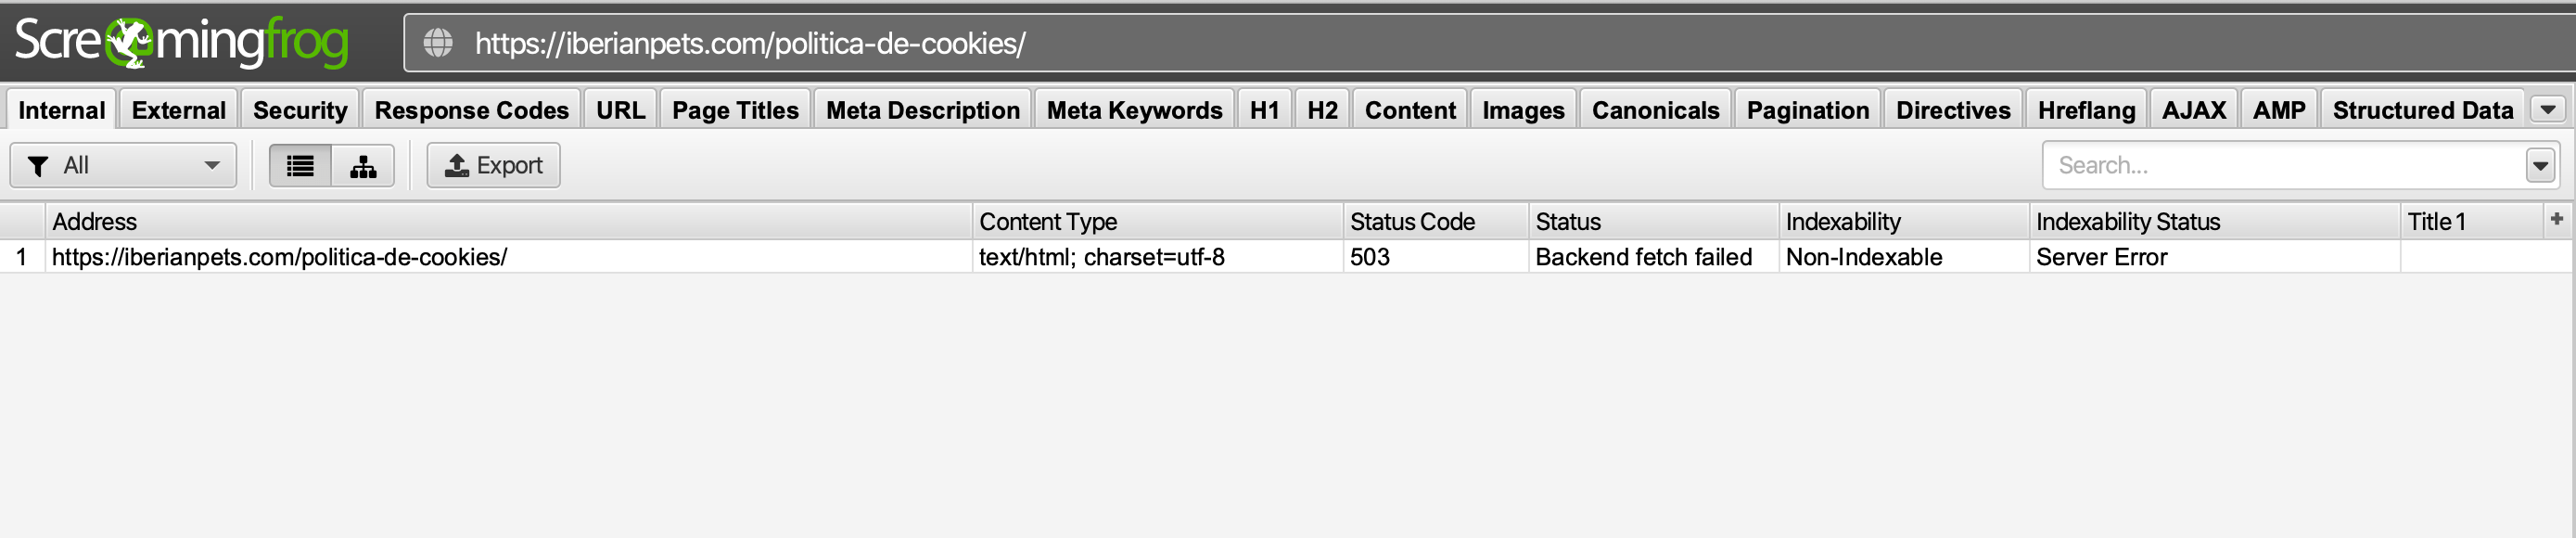Expand search options dropdown arrow
This screenshot has height=538, width=2576.
click(2540, 166)
